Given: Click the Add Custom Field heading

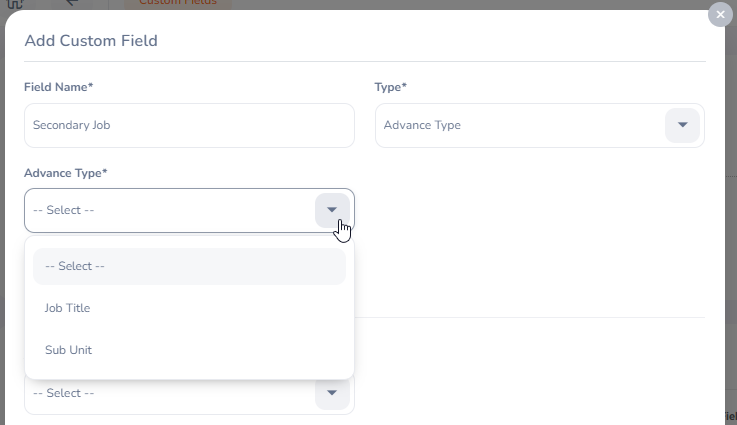Looking at the screenshot, I should [91, 41].
